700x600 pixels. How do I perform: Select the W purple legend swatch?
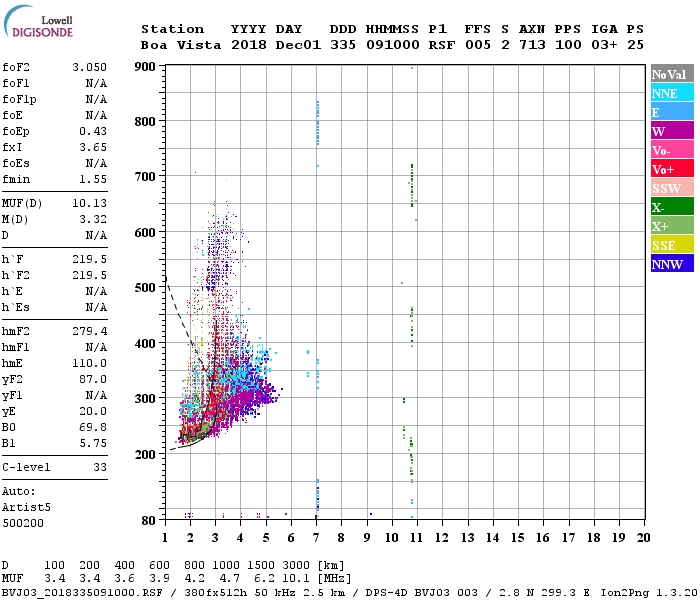click(x=672, y=131)
